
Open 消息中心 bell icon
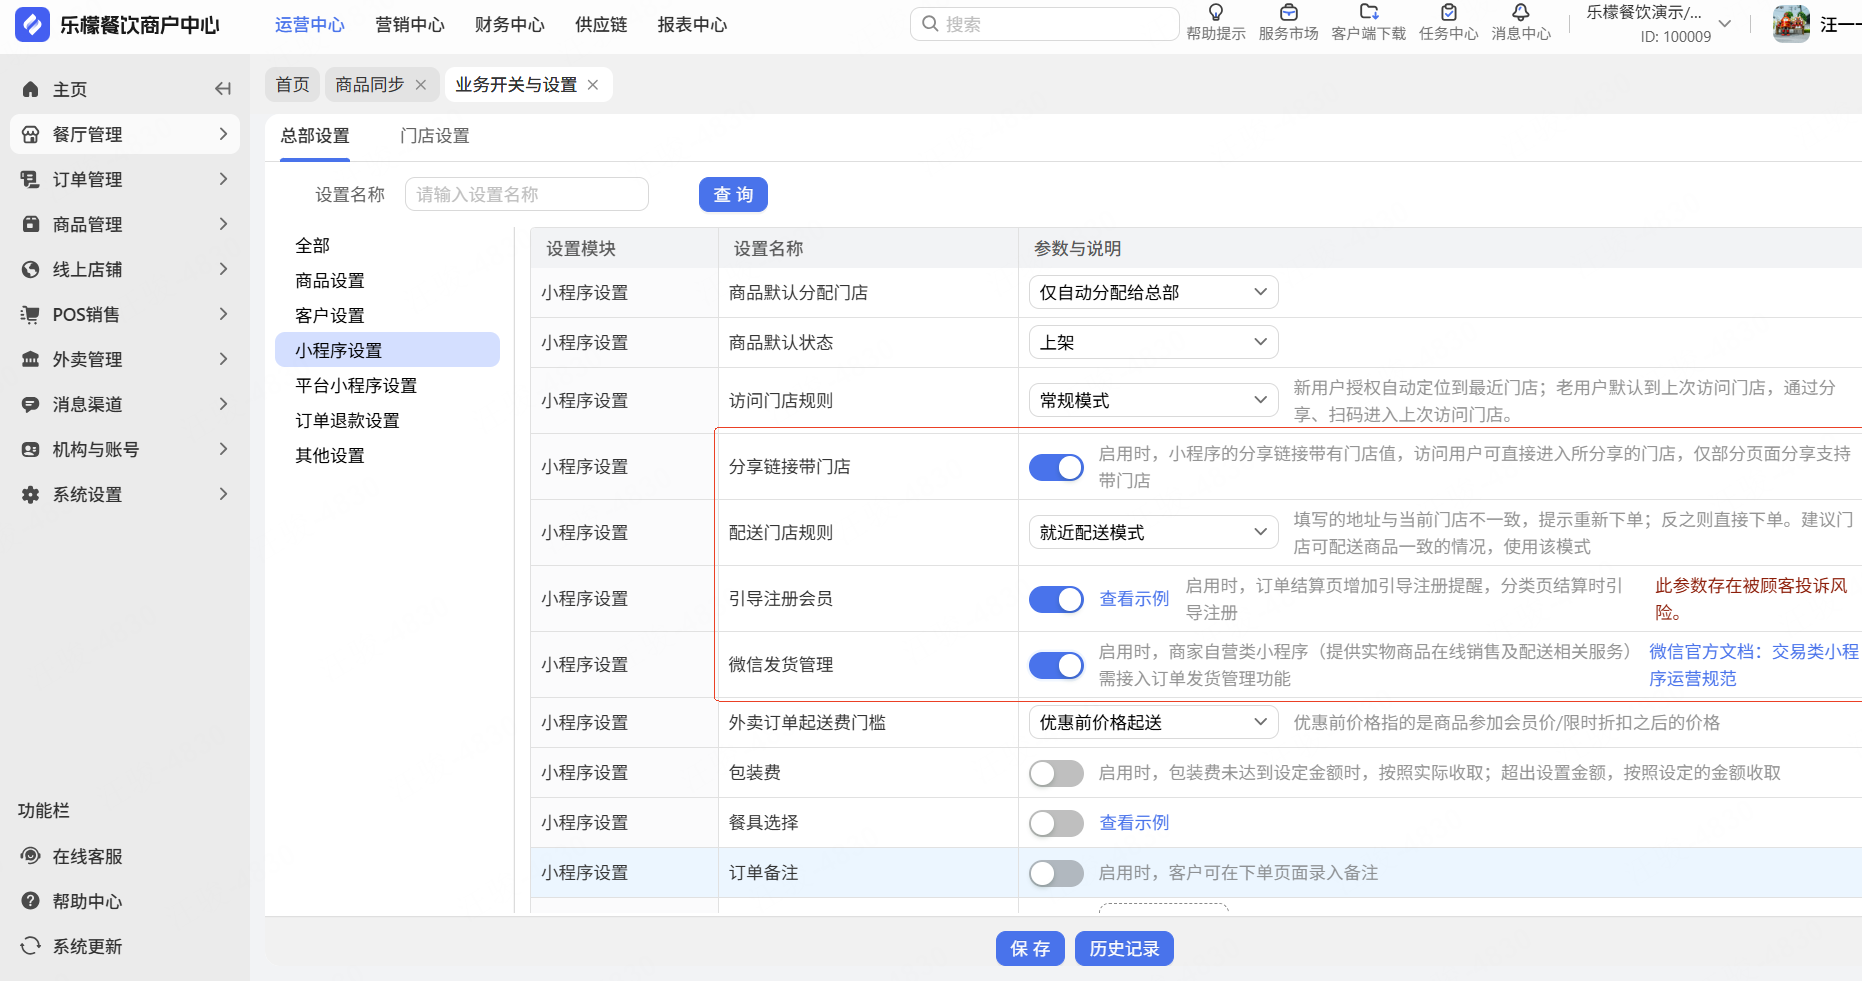1520,13
